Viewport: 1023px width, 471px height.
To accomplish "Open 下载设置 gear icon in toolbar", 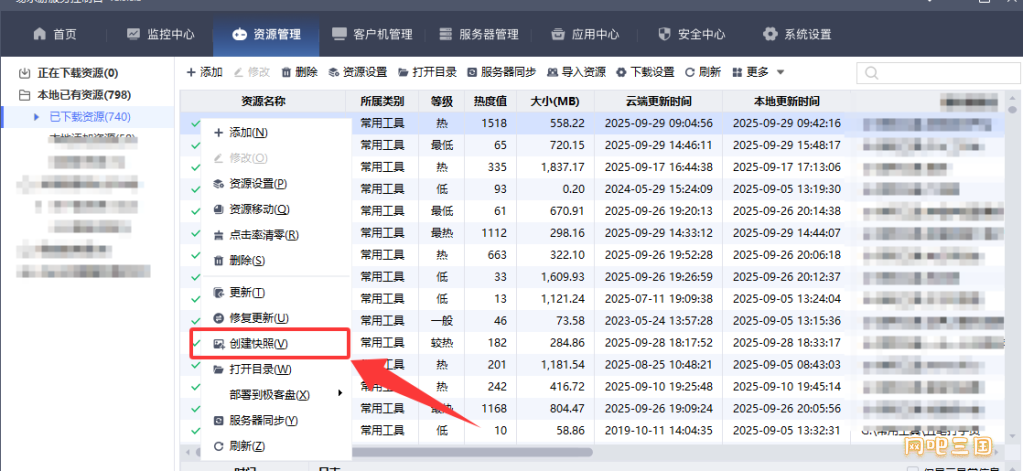I will (x=621, y=72).
